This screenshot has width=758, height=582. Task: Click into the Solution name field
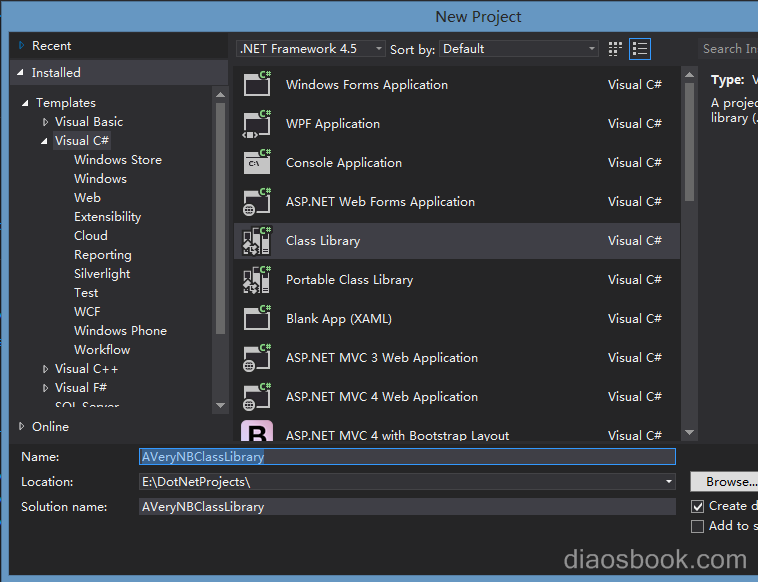pyautogui.click(x=407, y=507)
